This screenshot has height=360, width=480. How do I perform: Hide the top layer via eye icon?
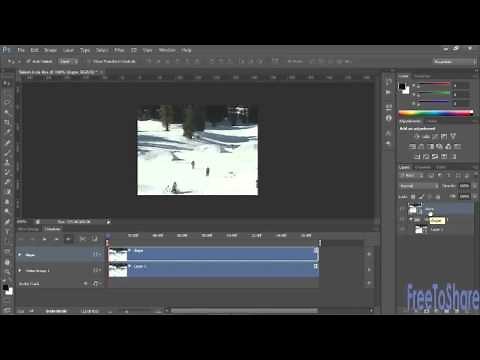(402, 210)
